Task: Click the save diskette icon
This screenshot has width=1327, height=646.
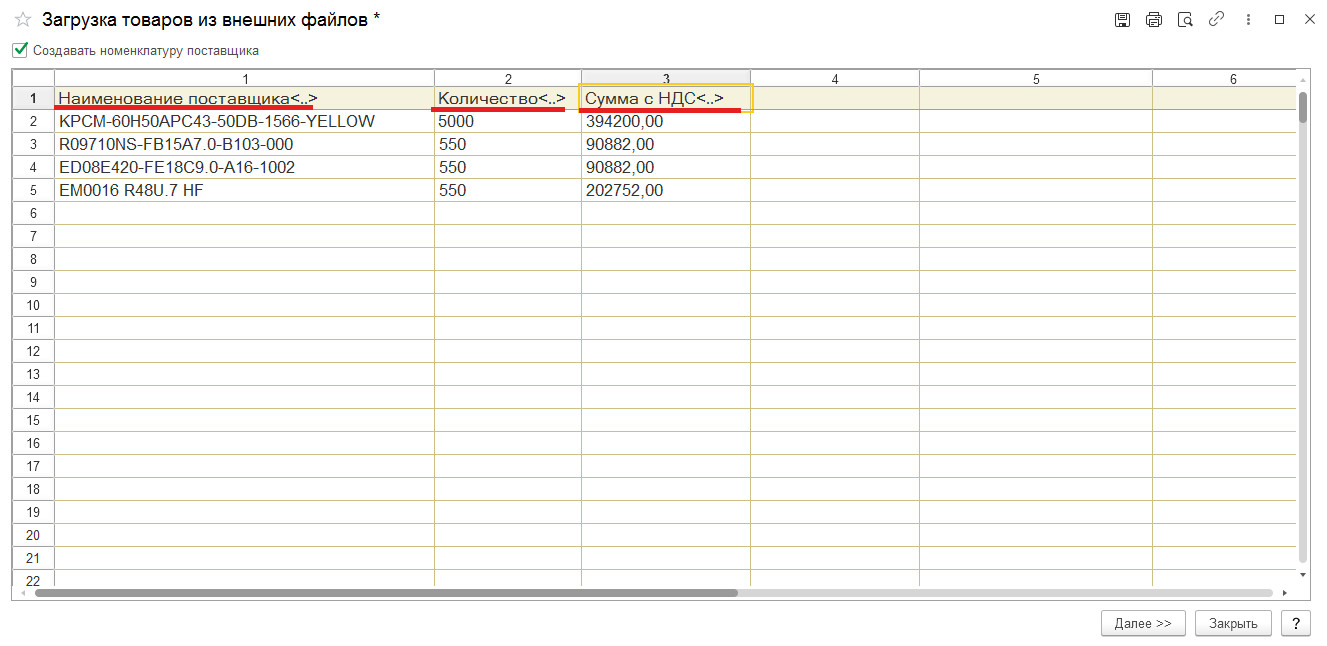Action: 1123,20
